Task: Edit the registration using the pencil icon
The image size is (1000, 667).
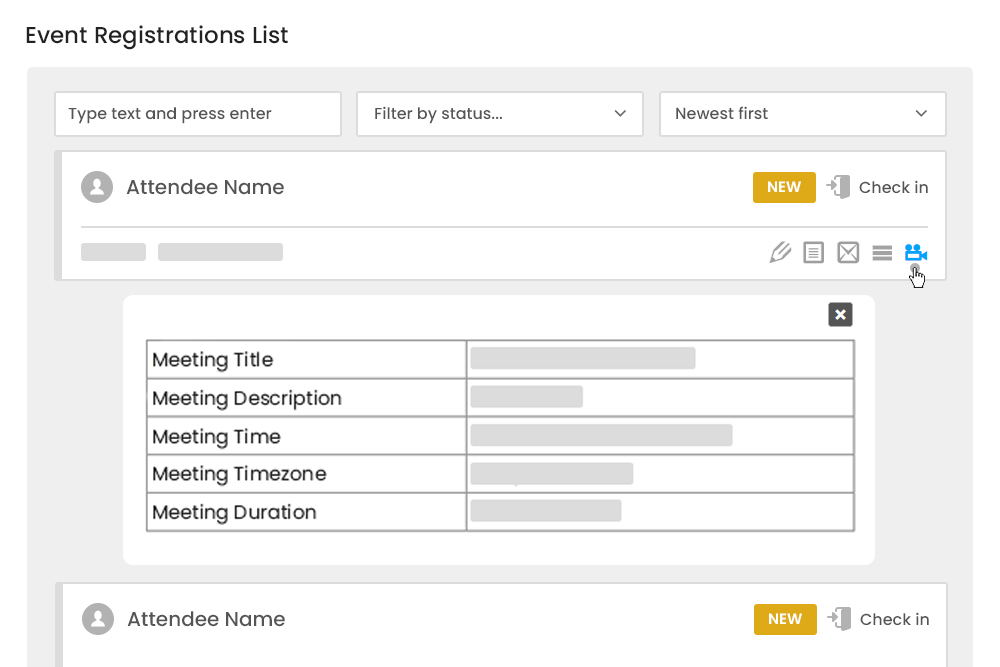Action: point(780,252)
